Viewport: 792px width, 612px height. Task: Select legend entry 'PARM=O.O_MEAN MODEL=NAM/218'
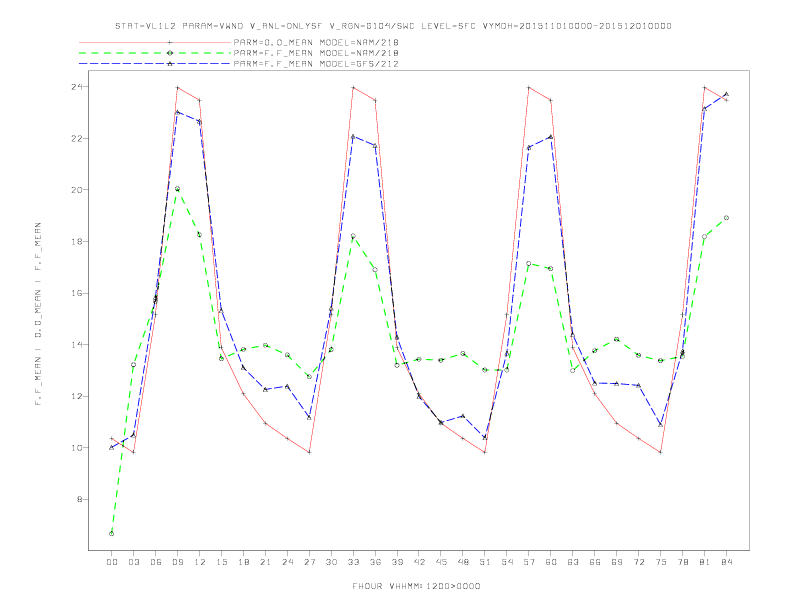coord(316,42)
